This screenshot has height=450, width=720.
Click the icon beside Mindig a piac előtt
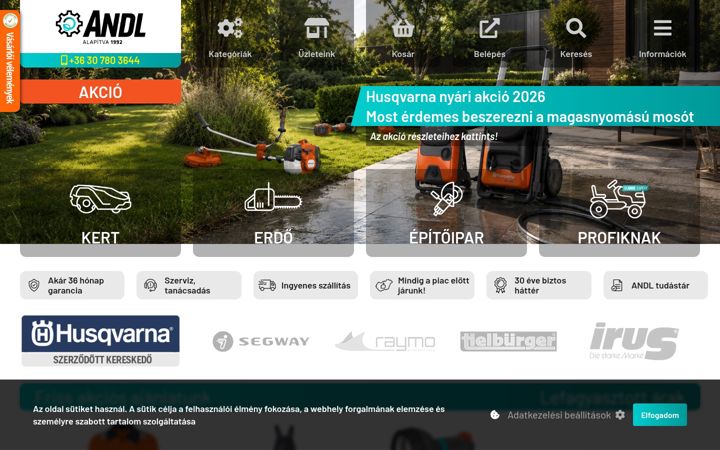pyautogui.click(x=384, y=285)
